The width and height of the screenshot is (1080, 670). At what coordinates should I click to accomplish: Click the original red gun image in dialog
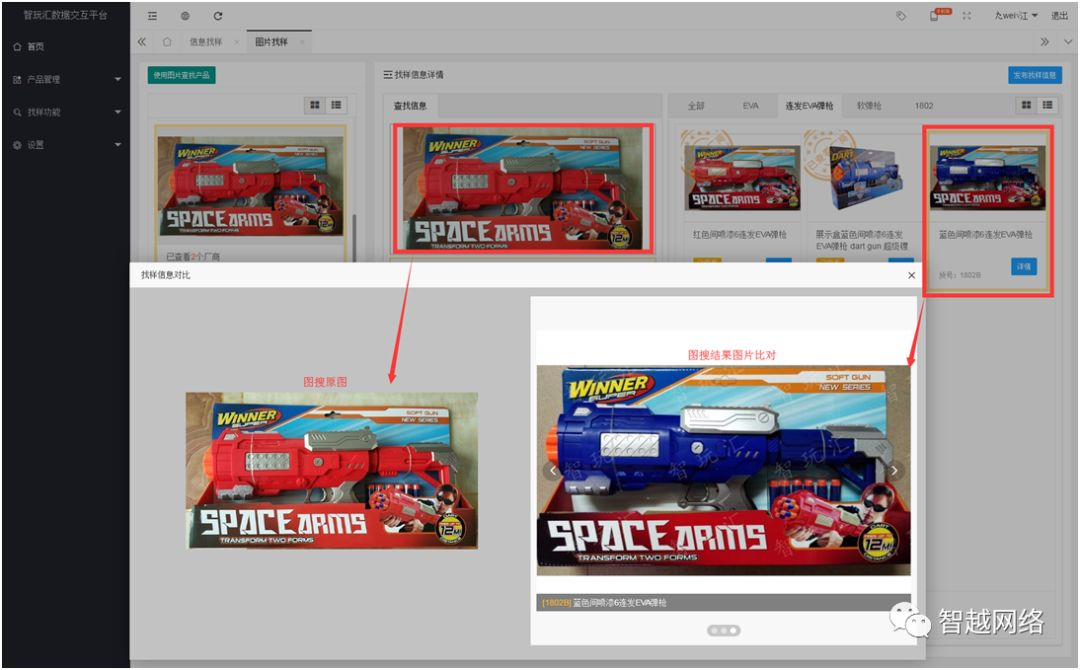point(331,470)
